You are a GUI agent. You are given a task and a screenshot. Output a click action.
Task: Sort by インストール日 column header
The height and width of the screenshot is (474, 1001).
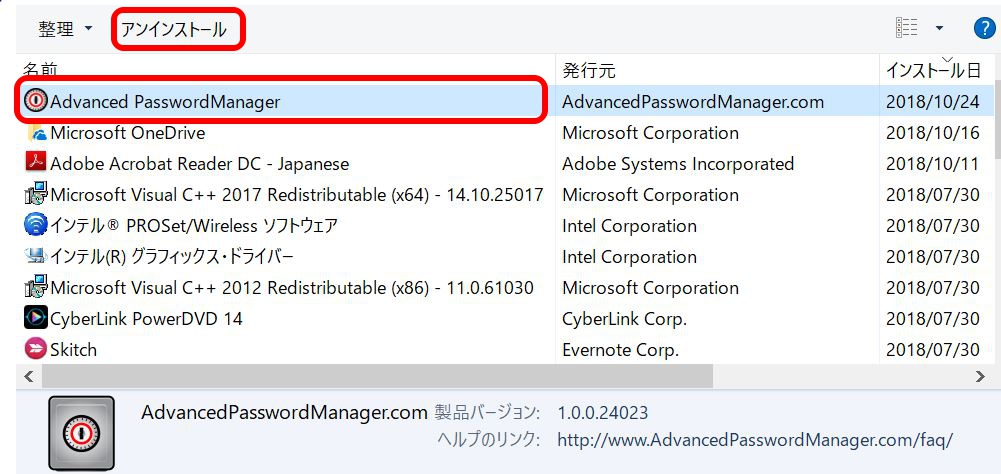coord(932,71)
